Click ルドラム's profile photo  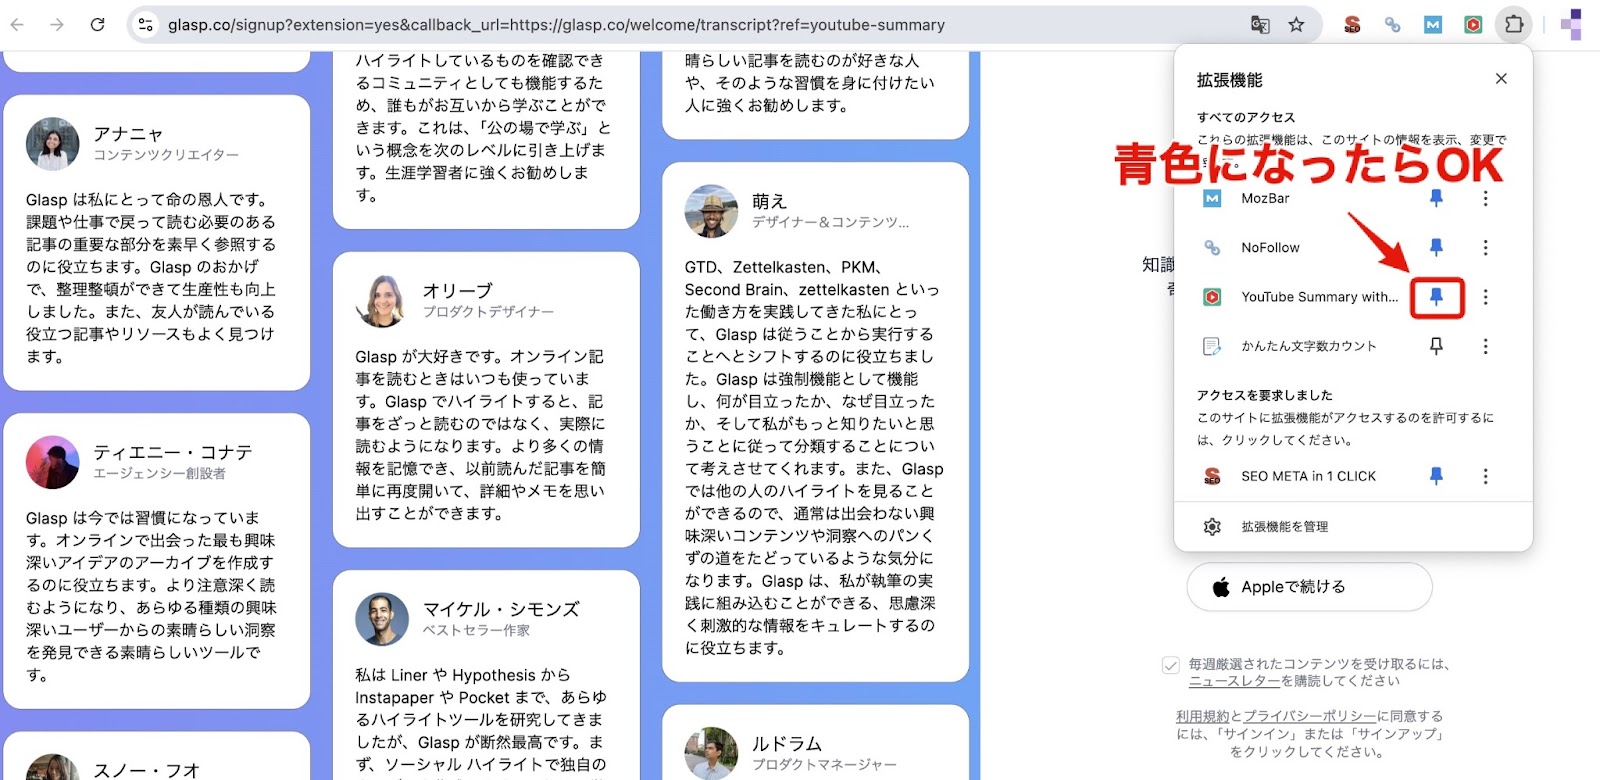(x=711, y=753)
